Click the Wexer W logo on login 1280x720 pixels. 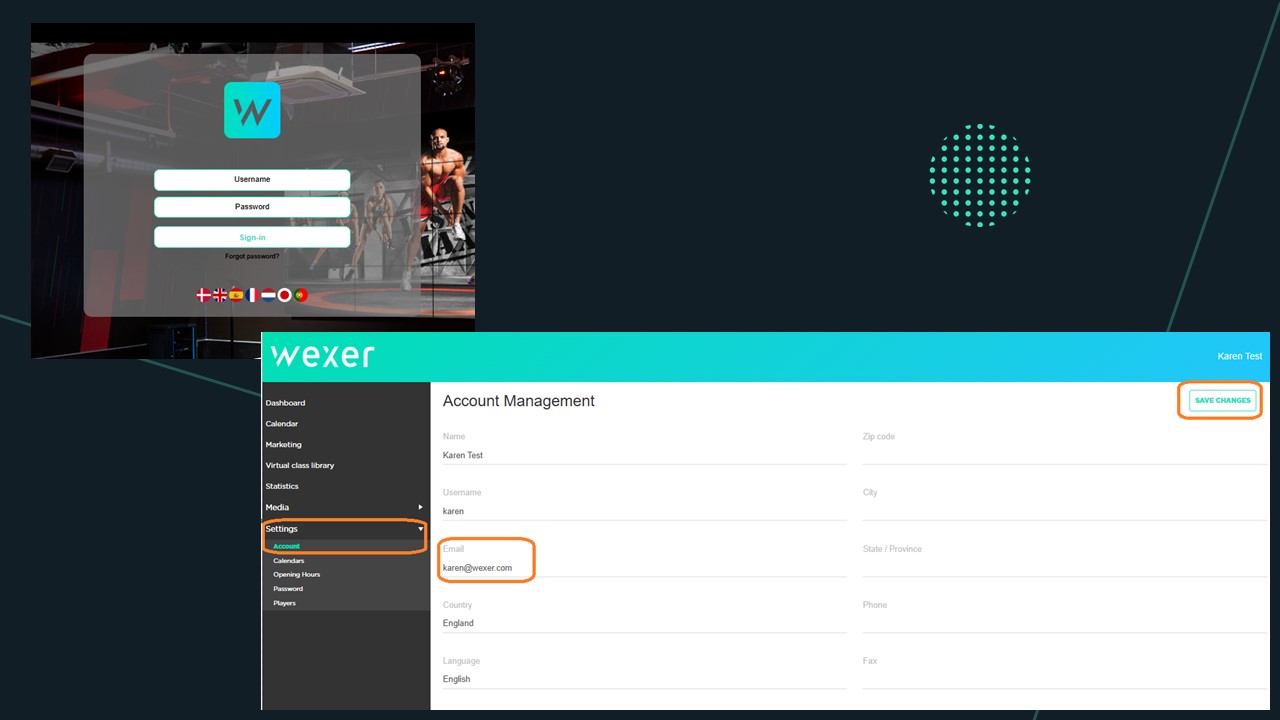tap(252, 110)
